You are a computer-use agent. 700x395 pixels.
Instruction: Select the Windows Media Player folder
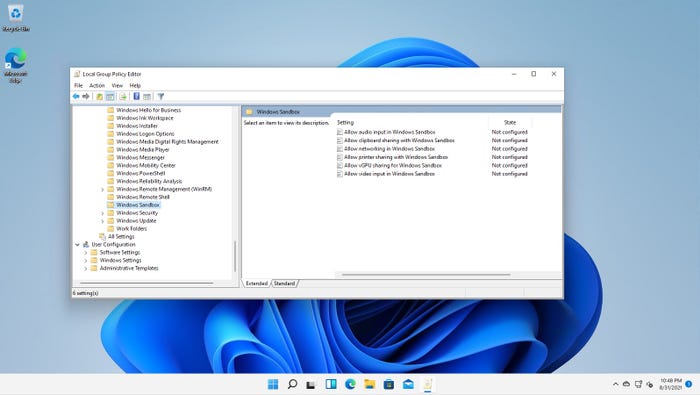(142, 150)
